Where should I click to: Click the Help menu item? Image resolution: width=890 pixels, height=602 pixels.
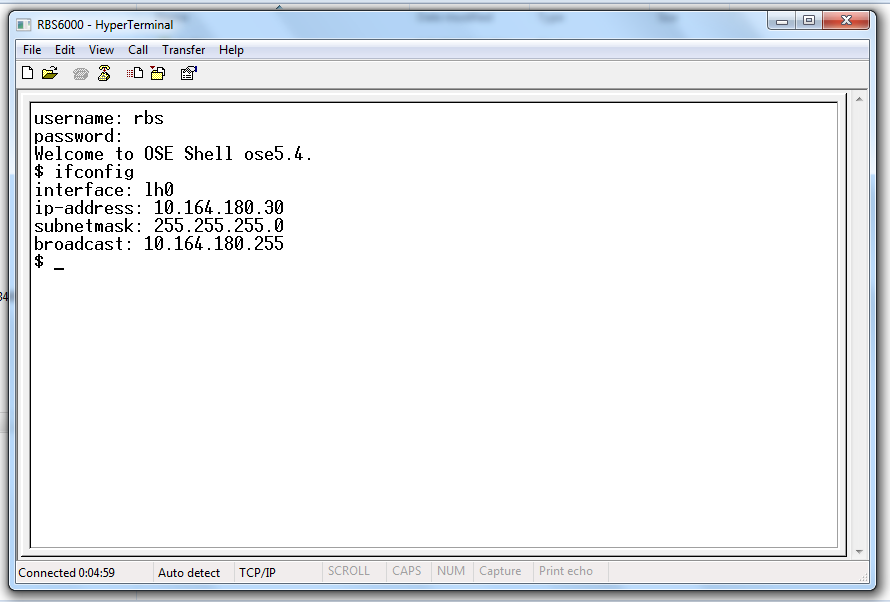pos(231,49)
